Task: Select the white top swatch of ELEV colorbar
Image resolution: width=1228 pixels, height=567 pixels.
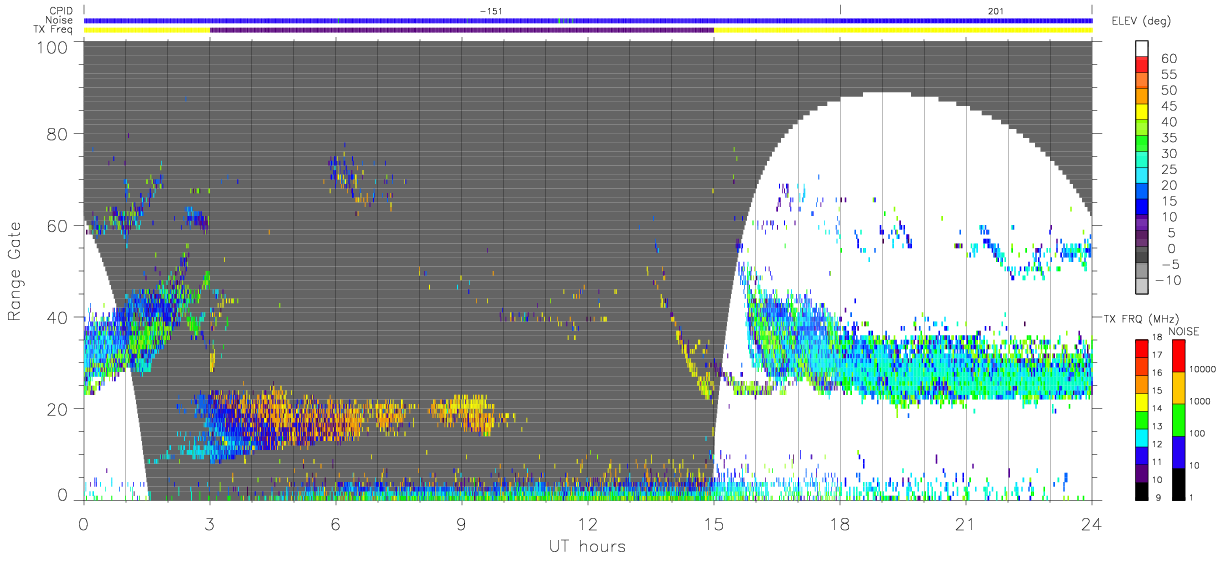Action: 1143,48
